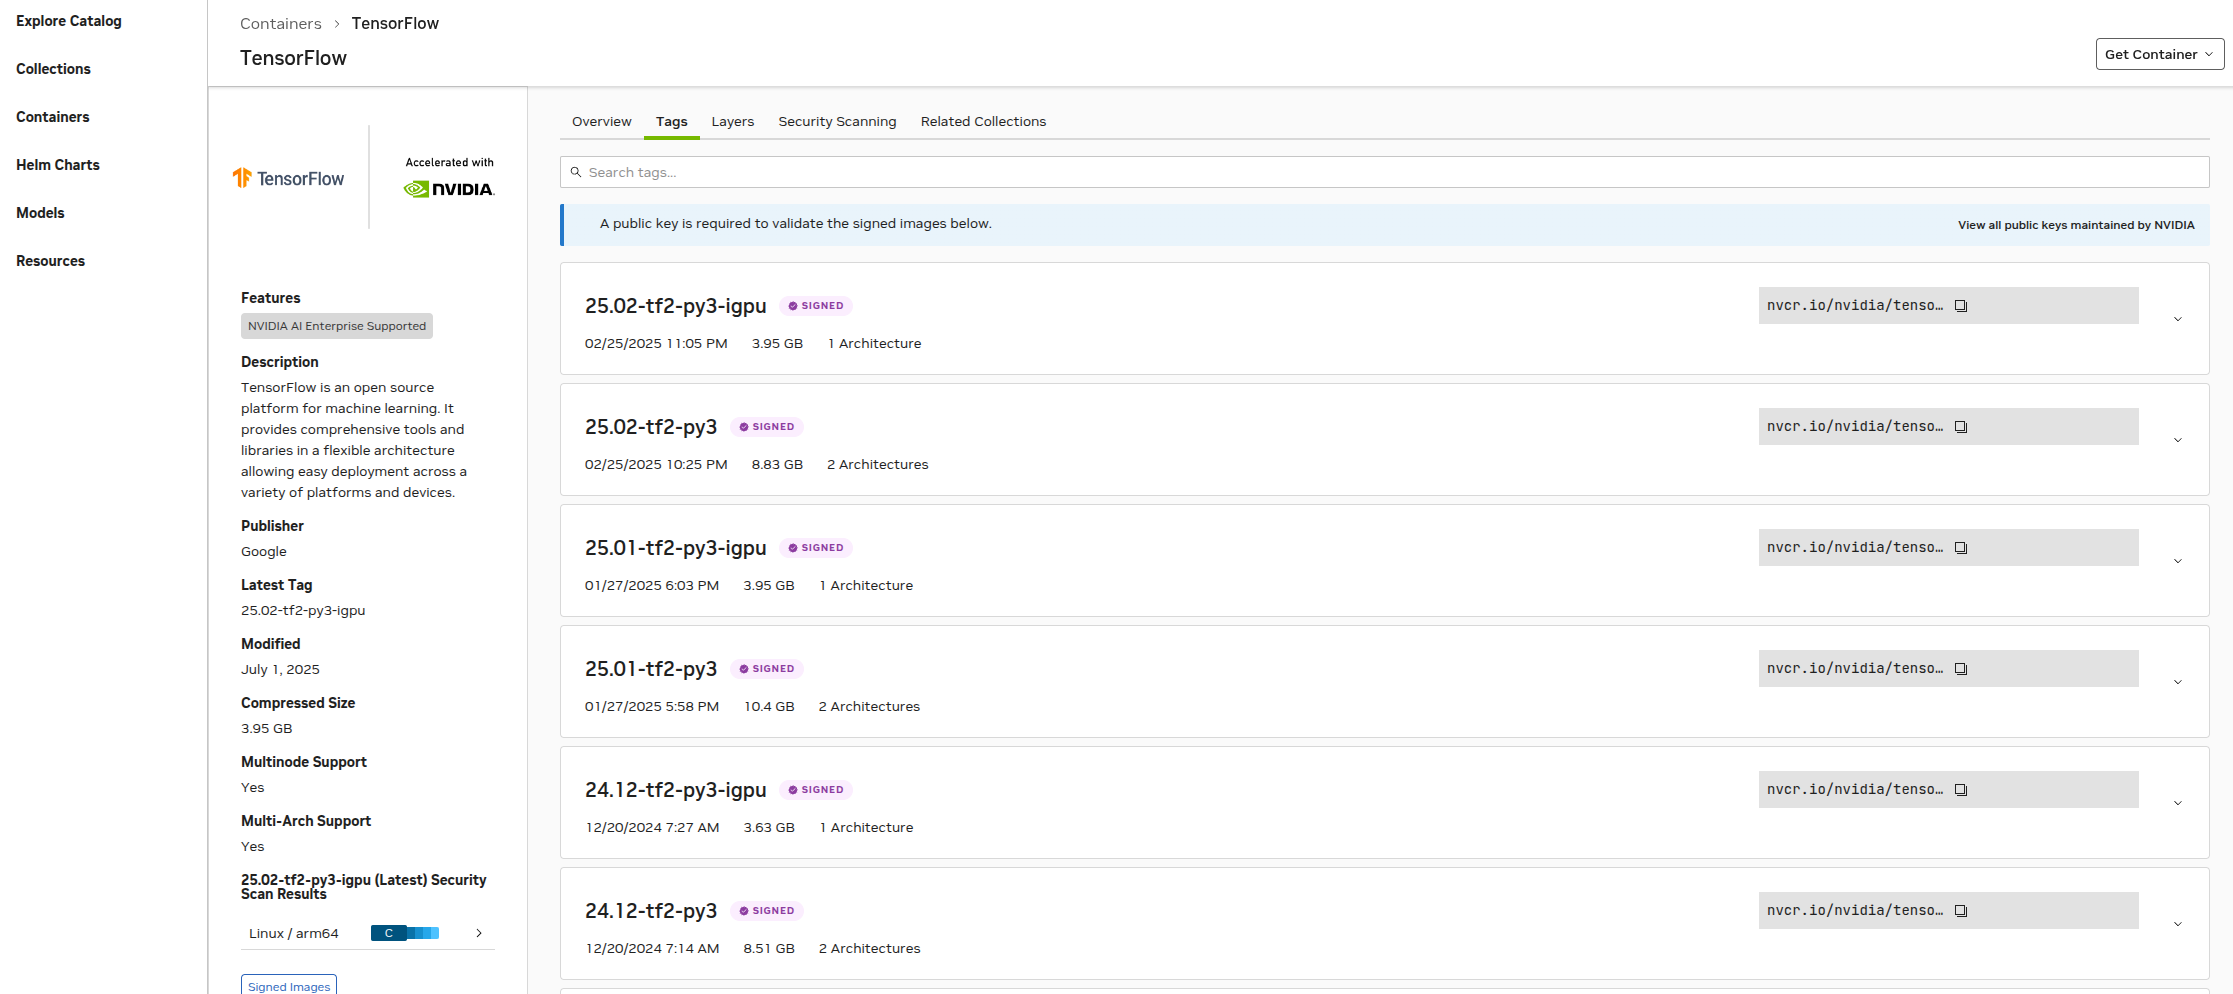The image size is (2233, 994).
Task: Click the Signed Images tag button
Action: pos(289,985)
